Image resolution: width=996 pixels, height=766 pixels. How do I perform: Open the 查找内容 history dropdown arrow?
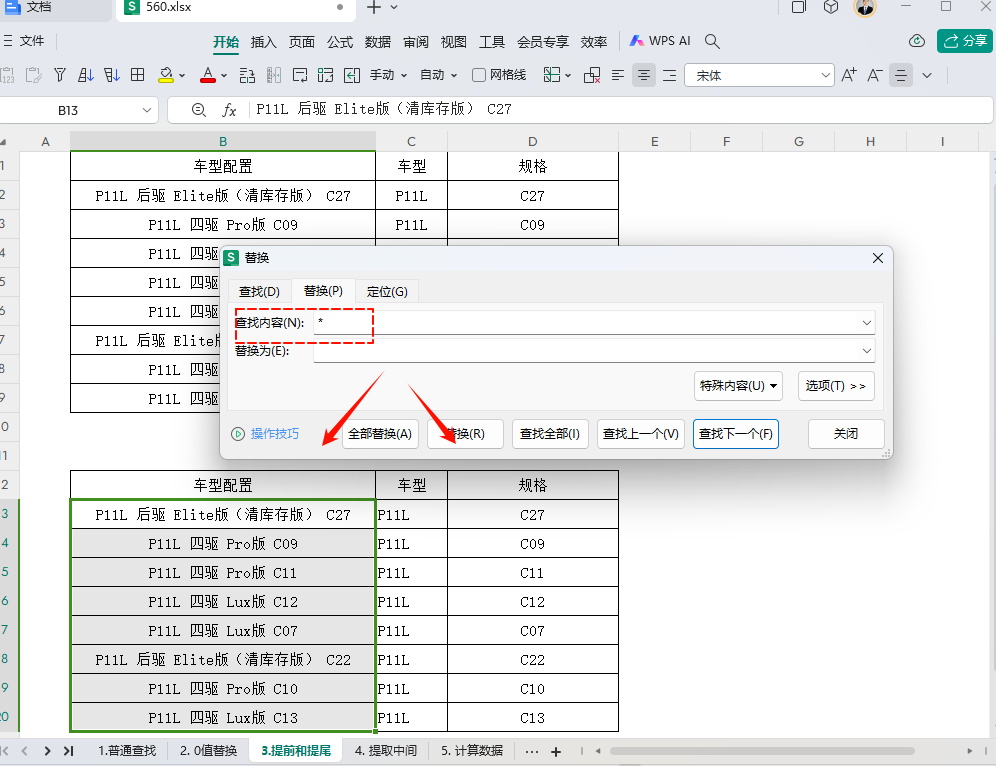click(x=866, y=323)
